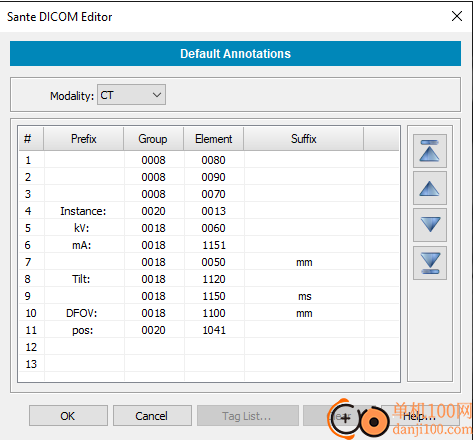Screen dimensions: 476x440
Task: Click the Suffix column header
Action: (304, 139)
